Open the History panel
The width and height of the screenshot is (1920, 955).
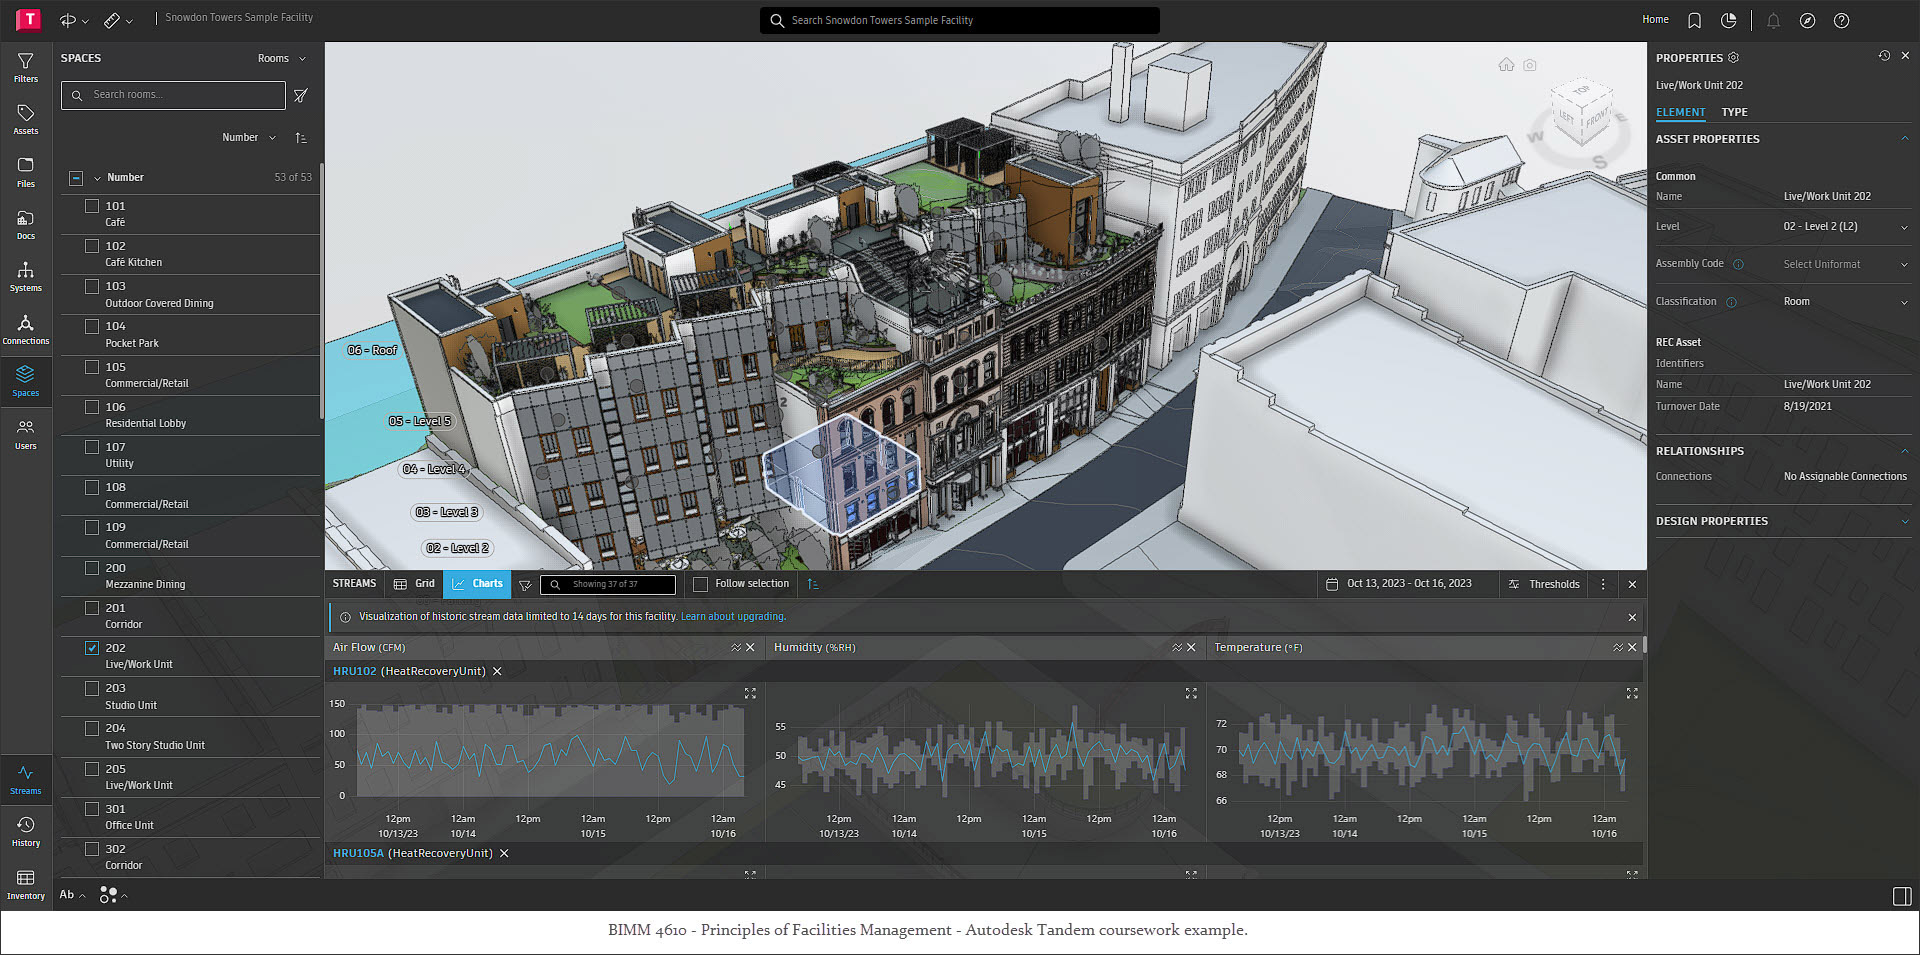[x=26, y=831]
